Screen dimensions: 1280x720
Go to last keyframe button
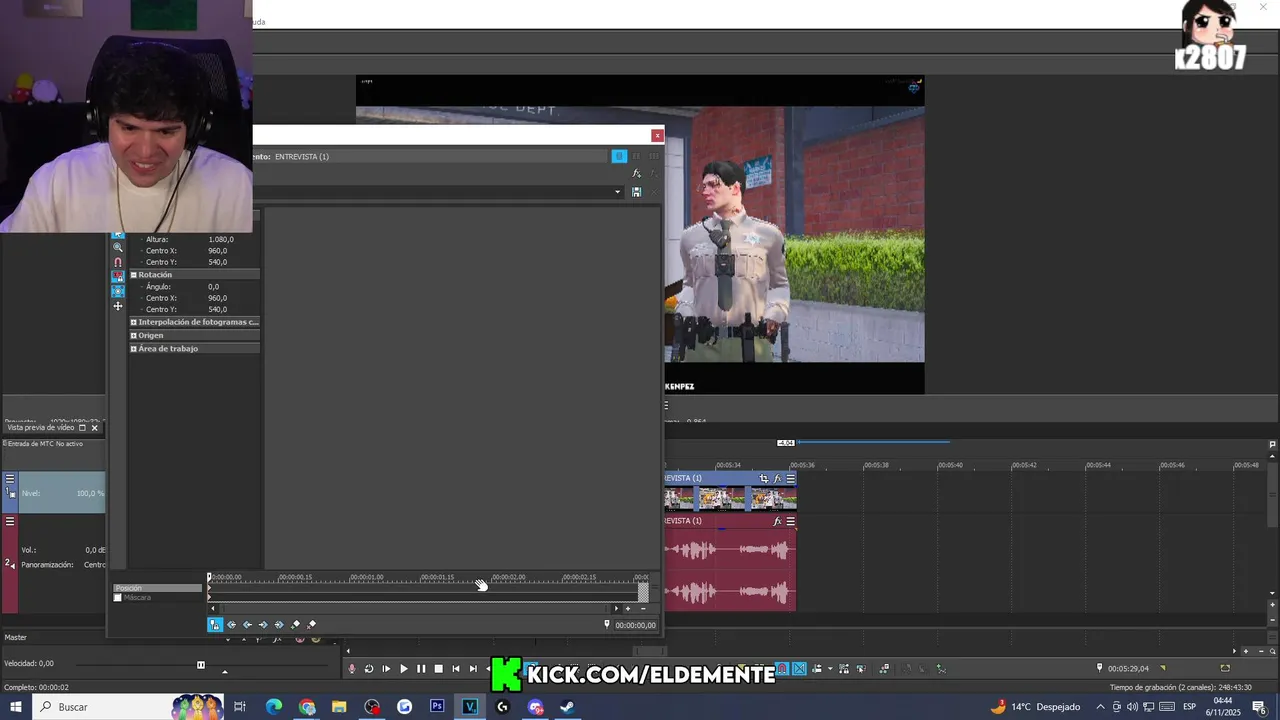tap(279, 625)
